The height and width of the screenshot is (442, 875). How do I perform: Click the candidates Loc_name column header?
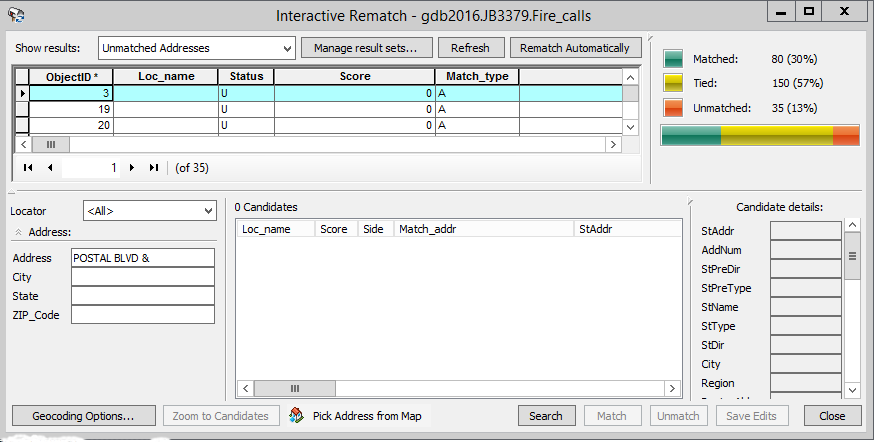pos(276,229)
